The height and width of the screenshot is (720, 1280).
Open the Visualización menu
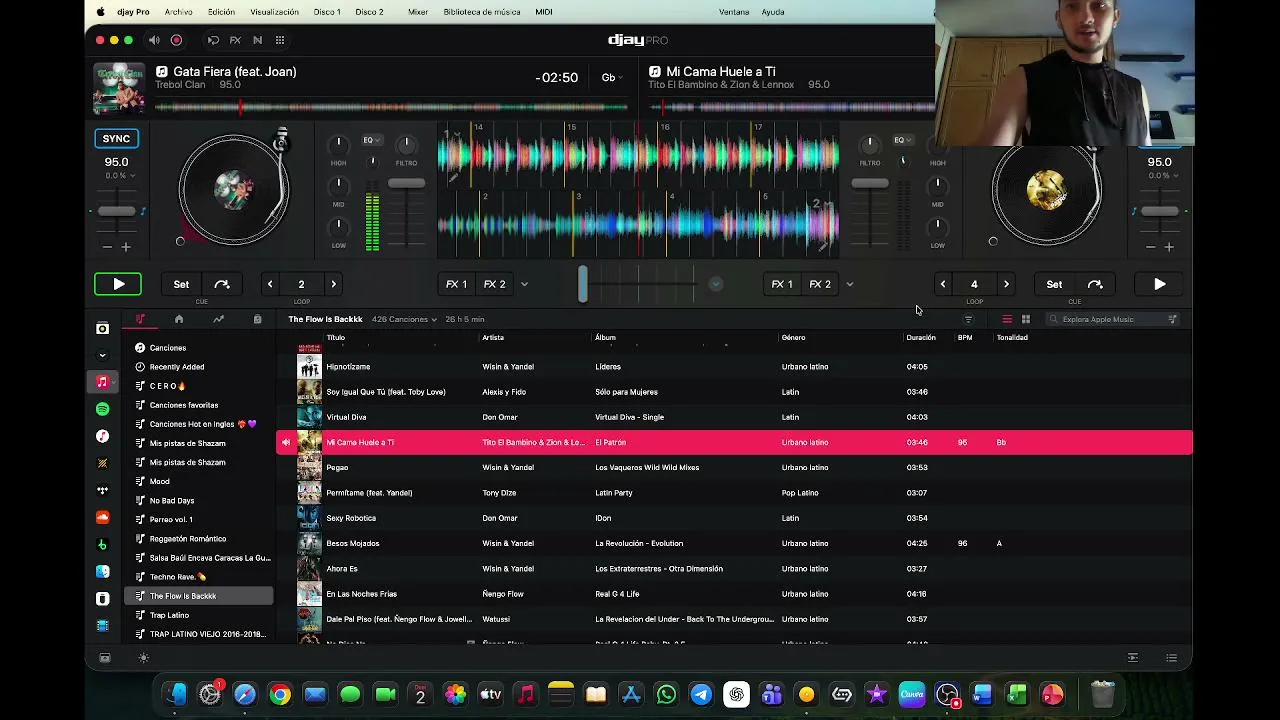tap(274, 12)
